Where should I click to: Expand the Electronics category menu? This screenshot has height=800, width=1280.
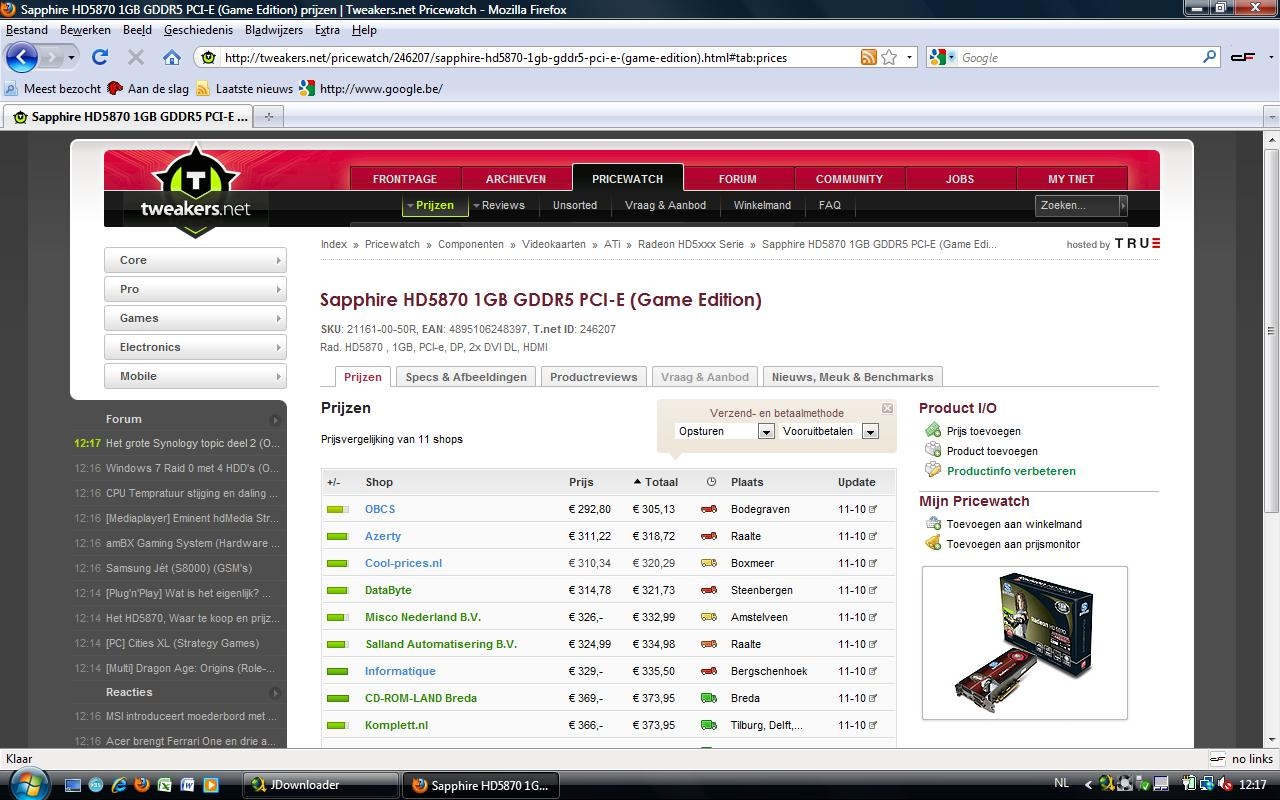coord(195,347)
